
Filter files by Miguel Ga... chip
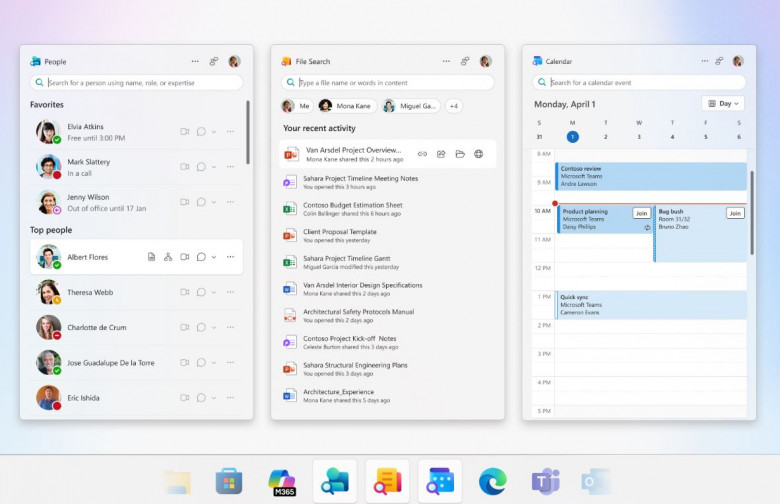(x=411, y=106)
